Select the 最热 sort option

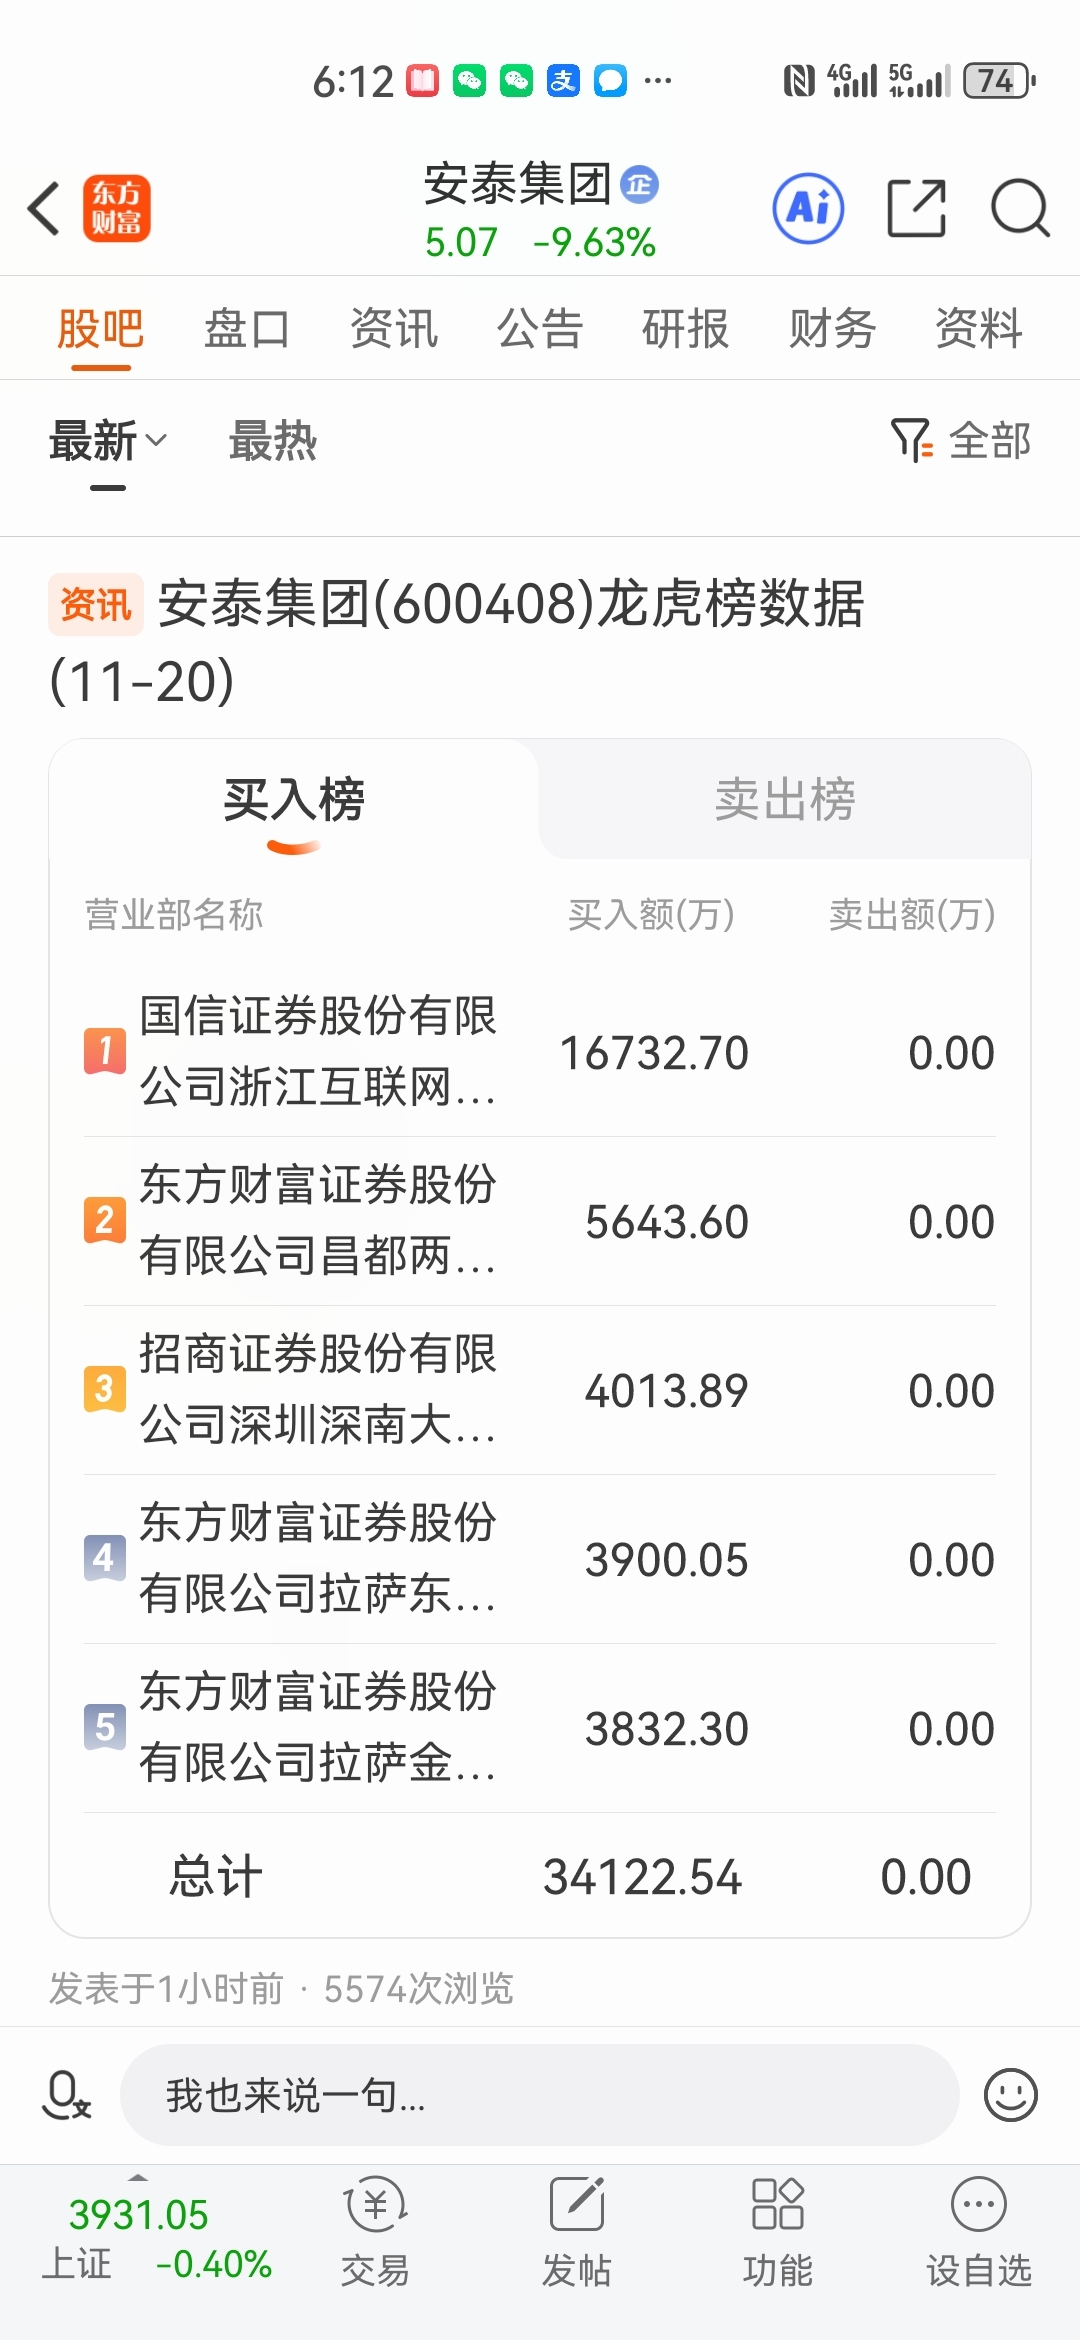(x=273, y=441)
